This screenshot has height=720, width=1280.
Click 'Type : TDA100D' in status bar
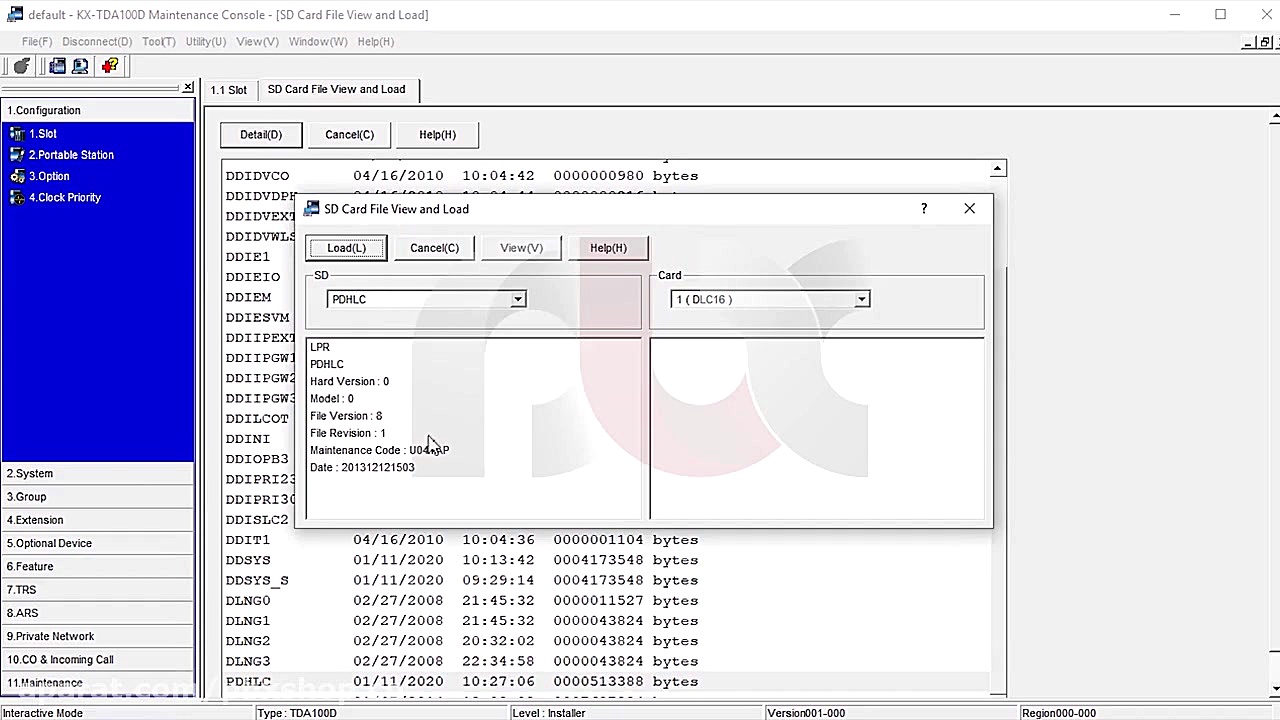(x=297, y=713)
